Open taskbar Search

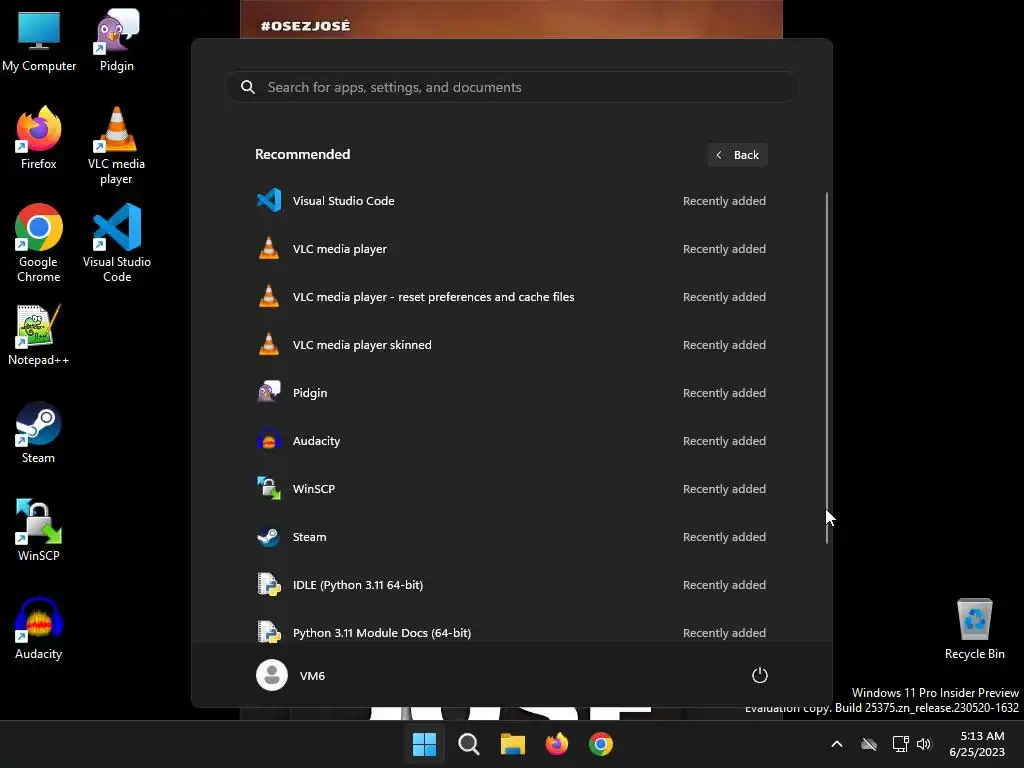pos(469,744)
